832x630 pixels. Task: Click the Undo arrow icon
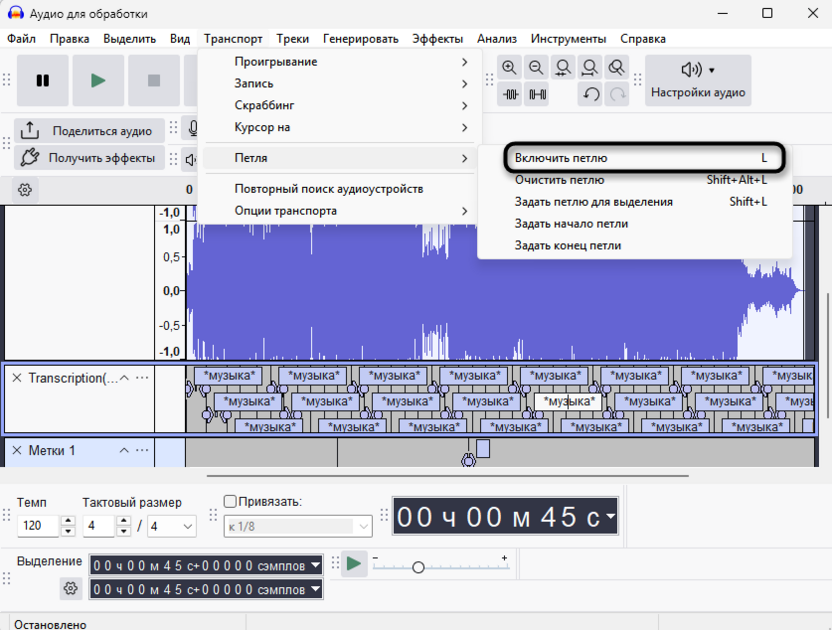(x=590, y=94)
